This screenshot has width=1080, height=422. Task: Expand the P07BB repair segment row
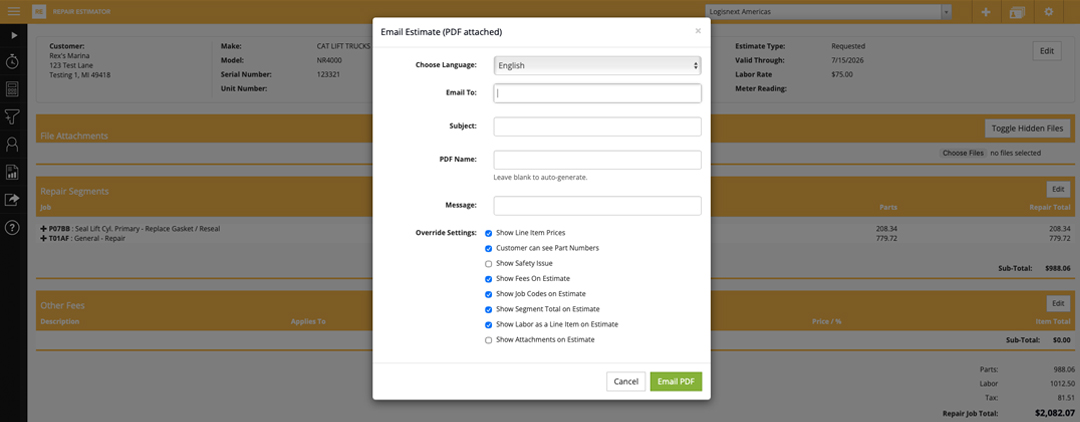[x=44, y=229]
